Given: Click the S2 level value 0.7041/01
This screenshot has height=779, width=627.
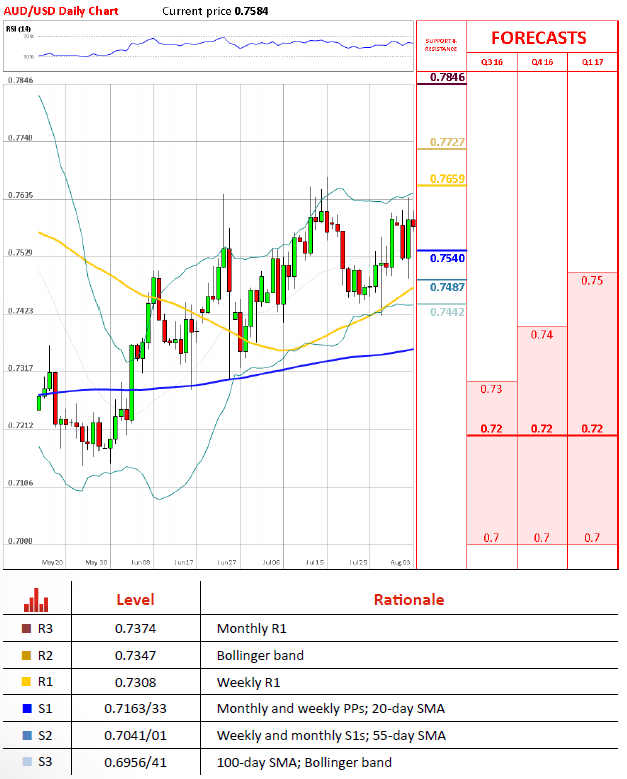Looking at the screenshot, I should pyautogui.click(x=135, y=735).
